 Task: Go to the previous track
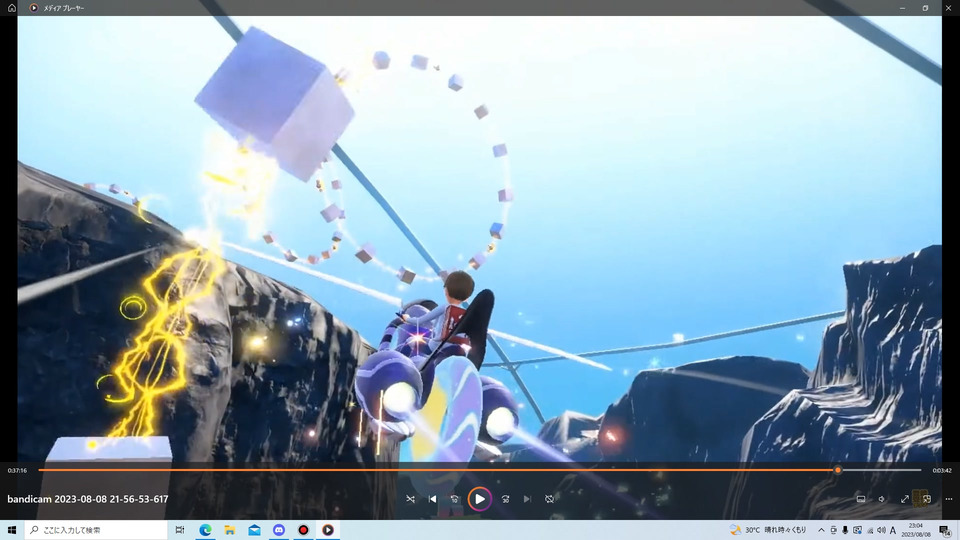tap(432, 499)
